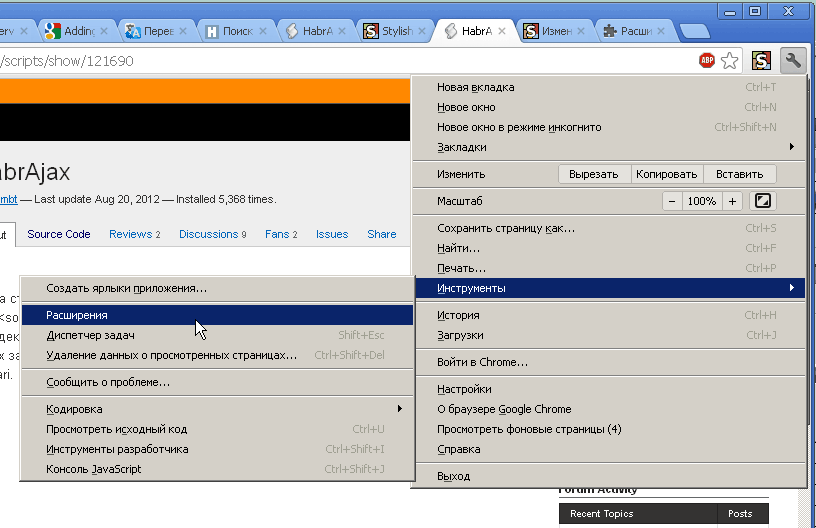This screenshot has height=528, width=816.
Task: Toggle fullscreen mode icon next to zoom
Action: click(x=762, y=201)
